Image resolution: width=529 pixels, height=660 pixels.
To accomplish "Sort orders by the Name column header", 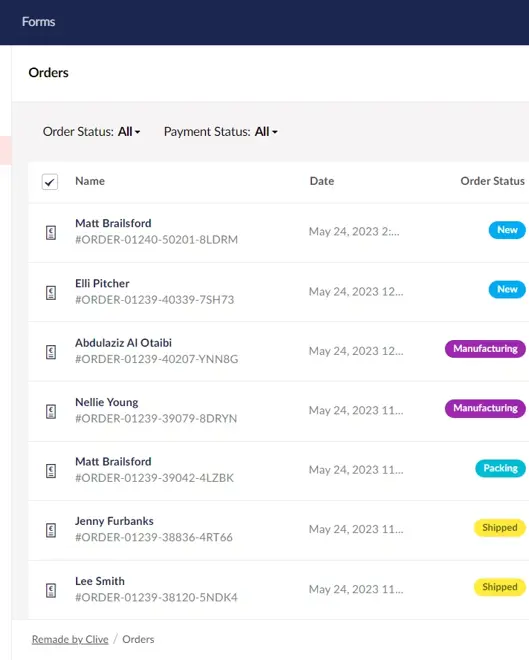I will point(90,181).
